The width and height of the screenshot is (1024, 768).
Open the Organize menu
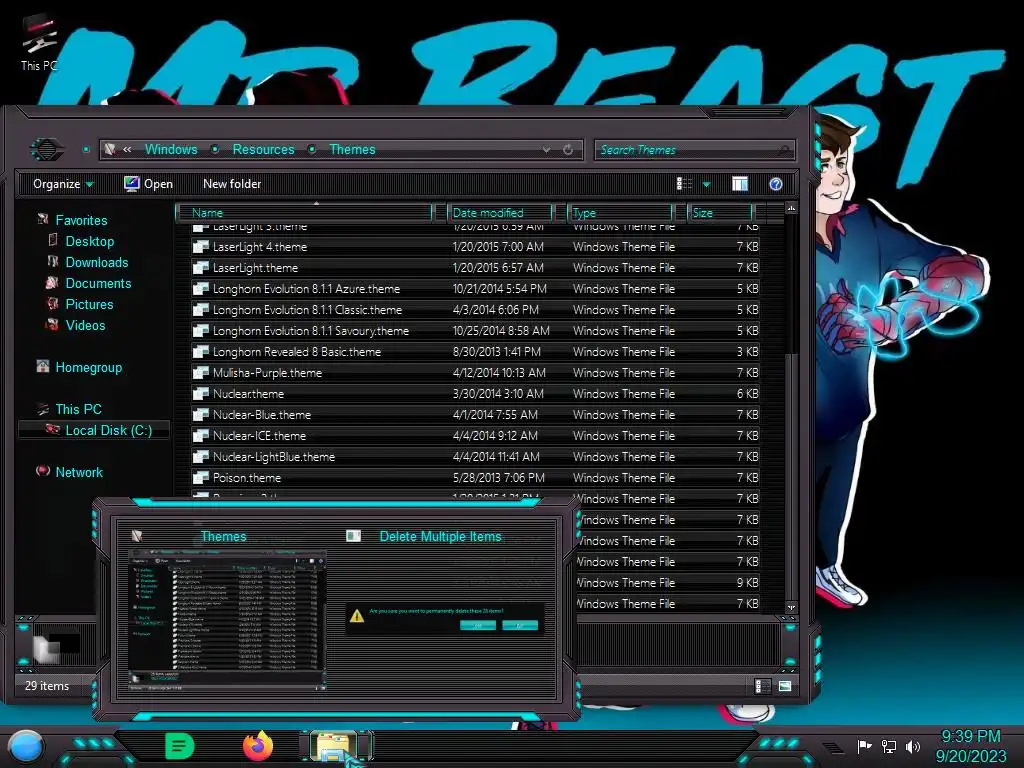click(63, 184)
